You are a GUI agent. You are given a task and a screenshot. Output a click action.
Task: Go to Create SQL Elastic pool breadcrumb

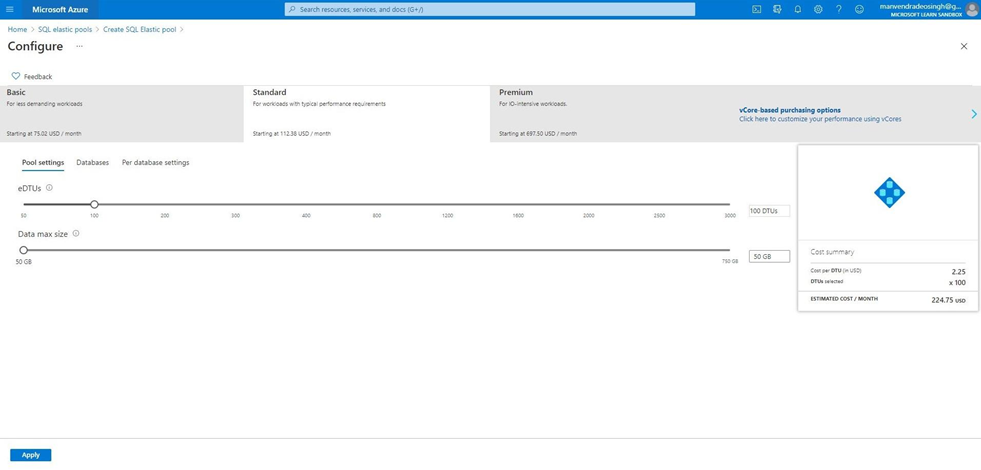click(x=140, y=29)
